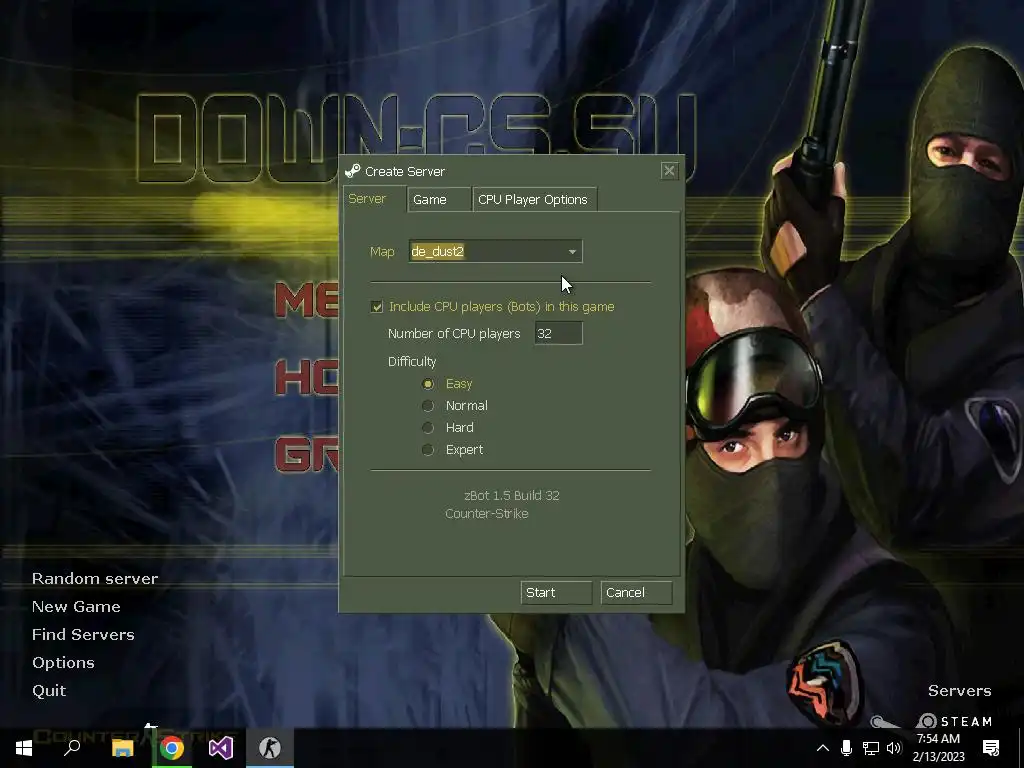The width and height of the screenshot is (1024, 768).
Task: Click Steam icon in Create Server title
Action: coord(353,171)
